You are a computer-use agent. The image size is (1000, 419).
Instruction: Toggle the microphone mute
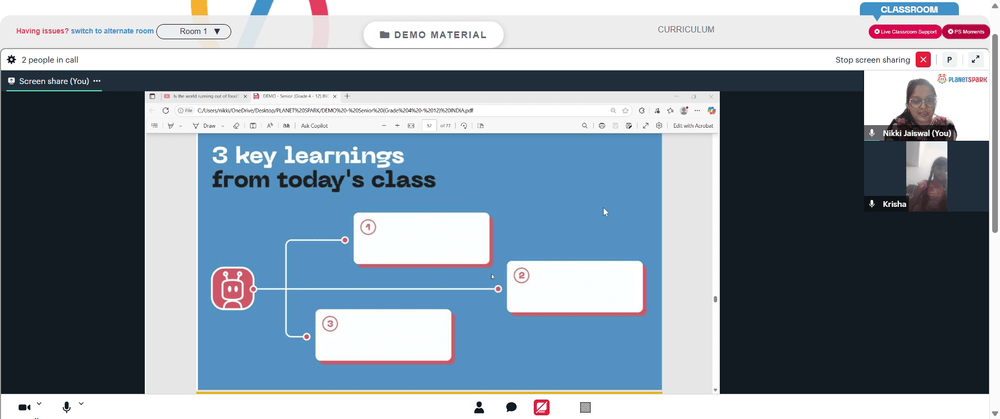click(x=66, y=407)
